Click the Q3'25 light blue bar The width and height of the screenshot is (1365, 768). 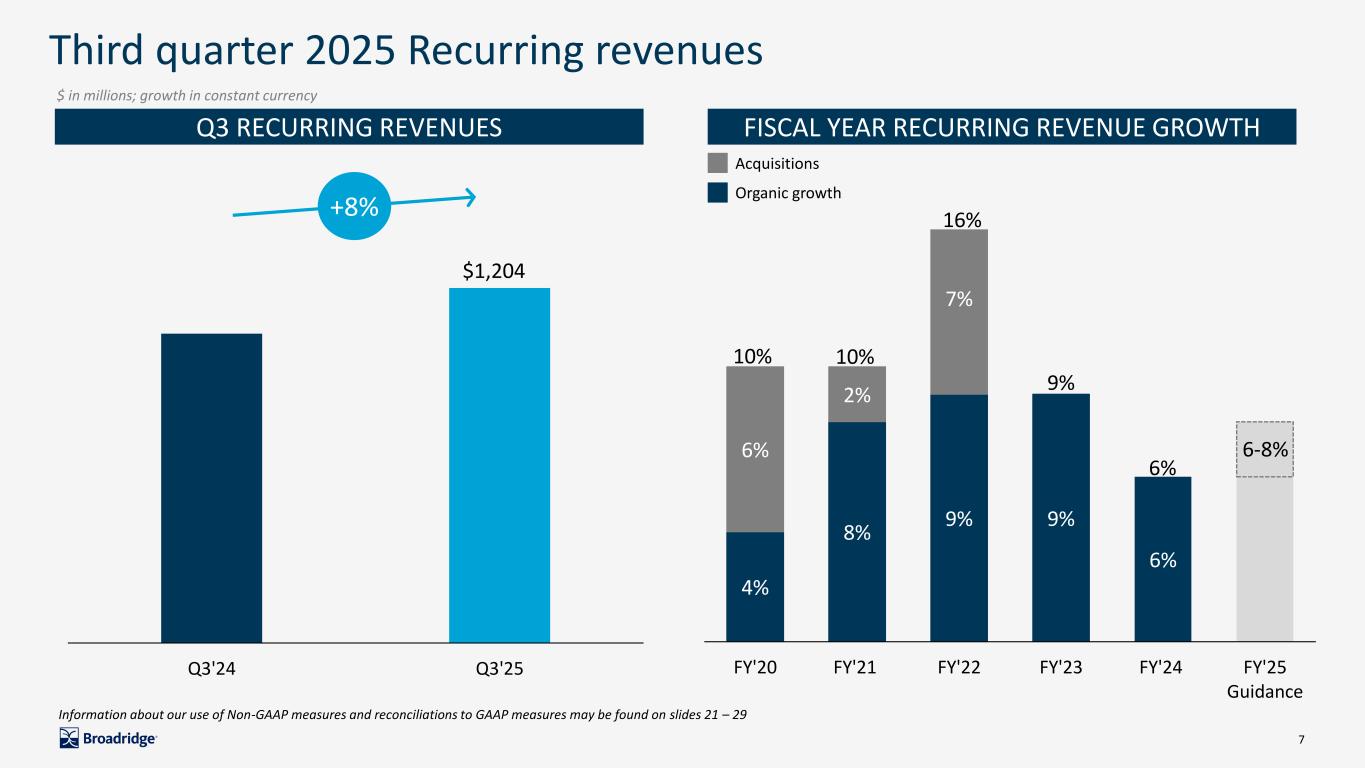[499, 465]
